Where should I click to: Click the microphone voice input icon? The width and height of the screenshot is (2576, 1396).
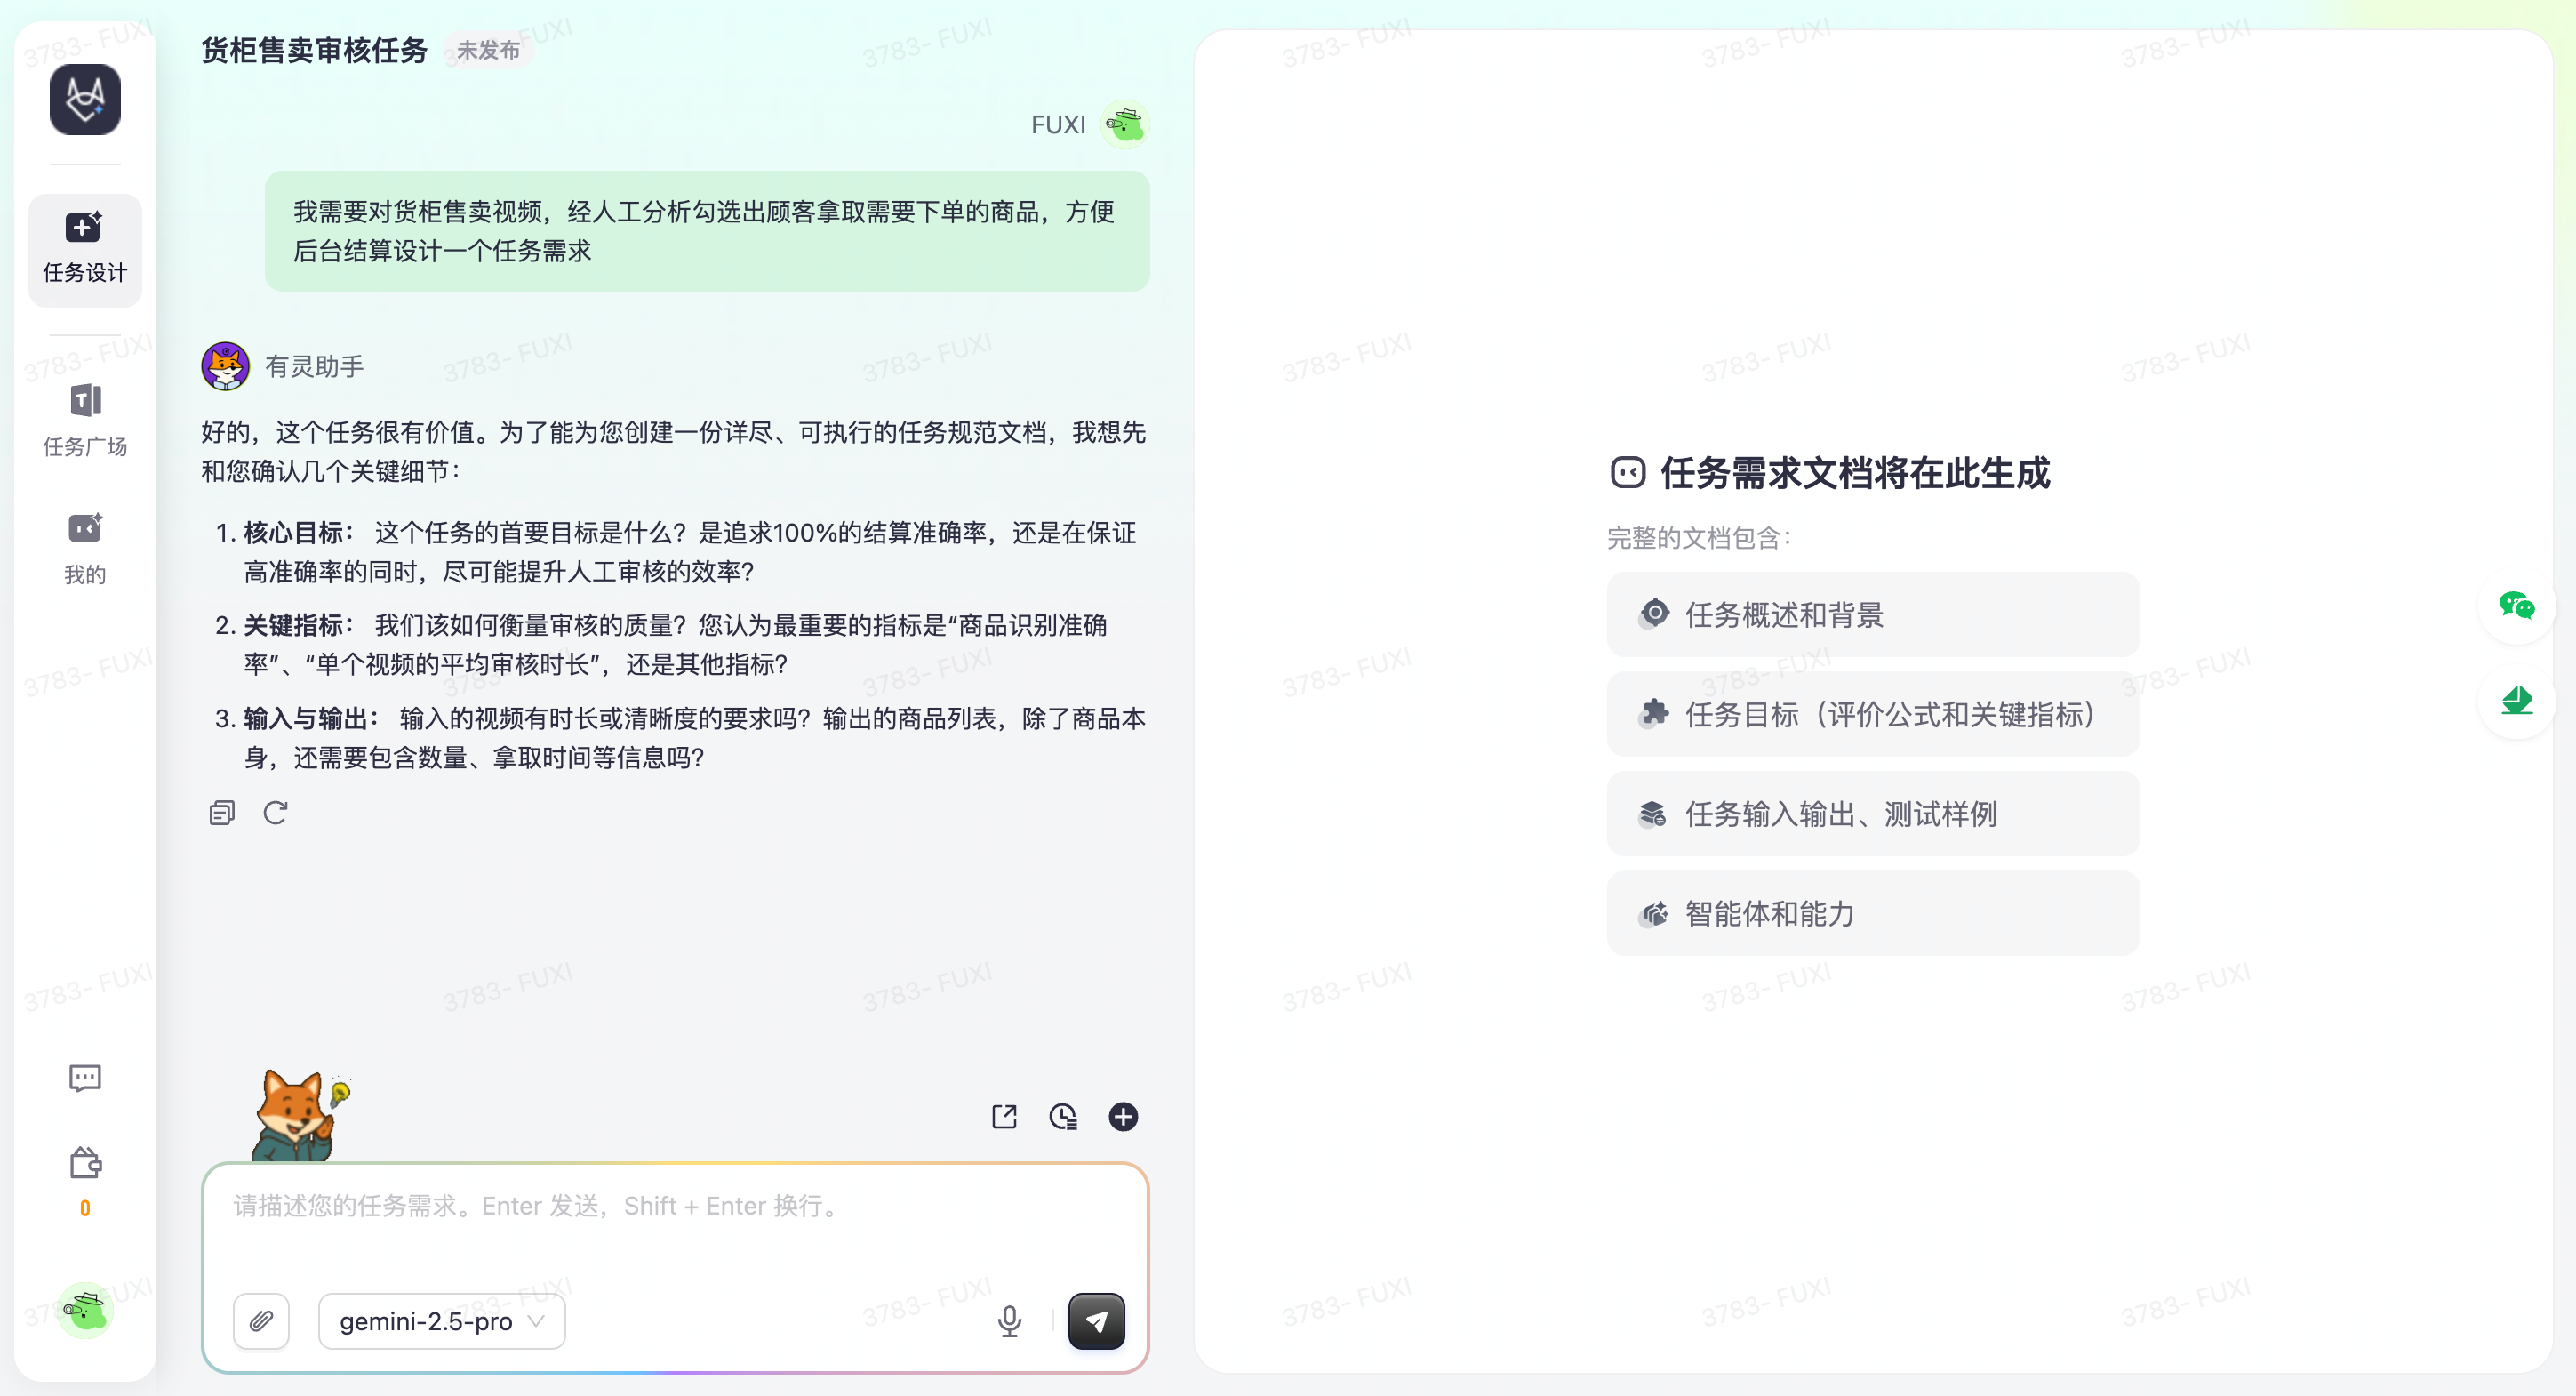1009,1321
